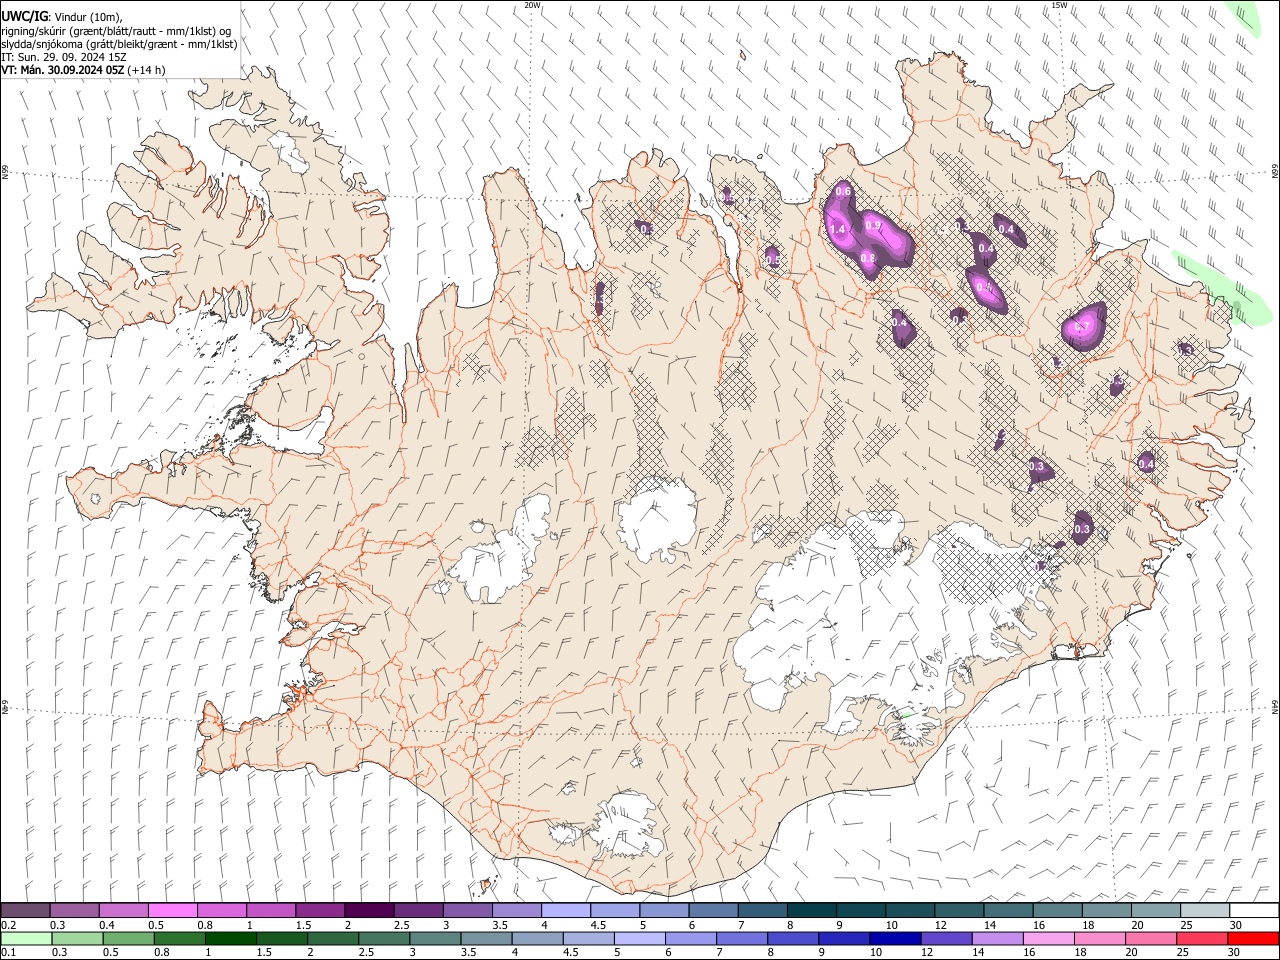
Task: Select the 1 darkest green swatch, bottom legend row
Action: (231, 938)
